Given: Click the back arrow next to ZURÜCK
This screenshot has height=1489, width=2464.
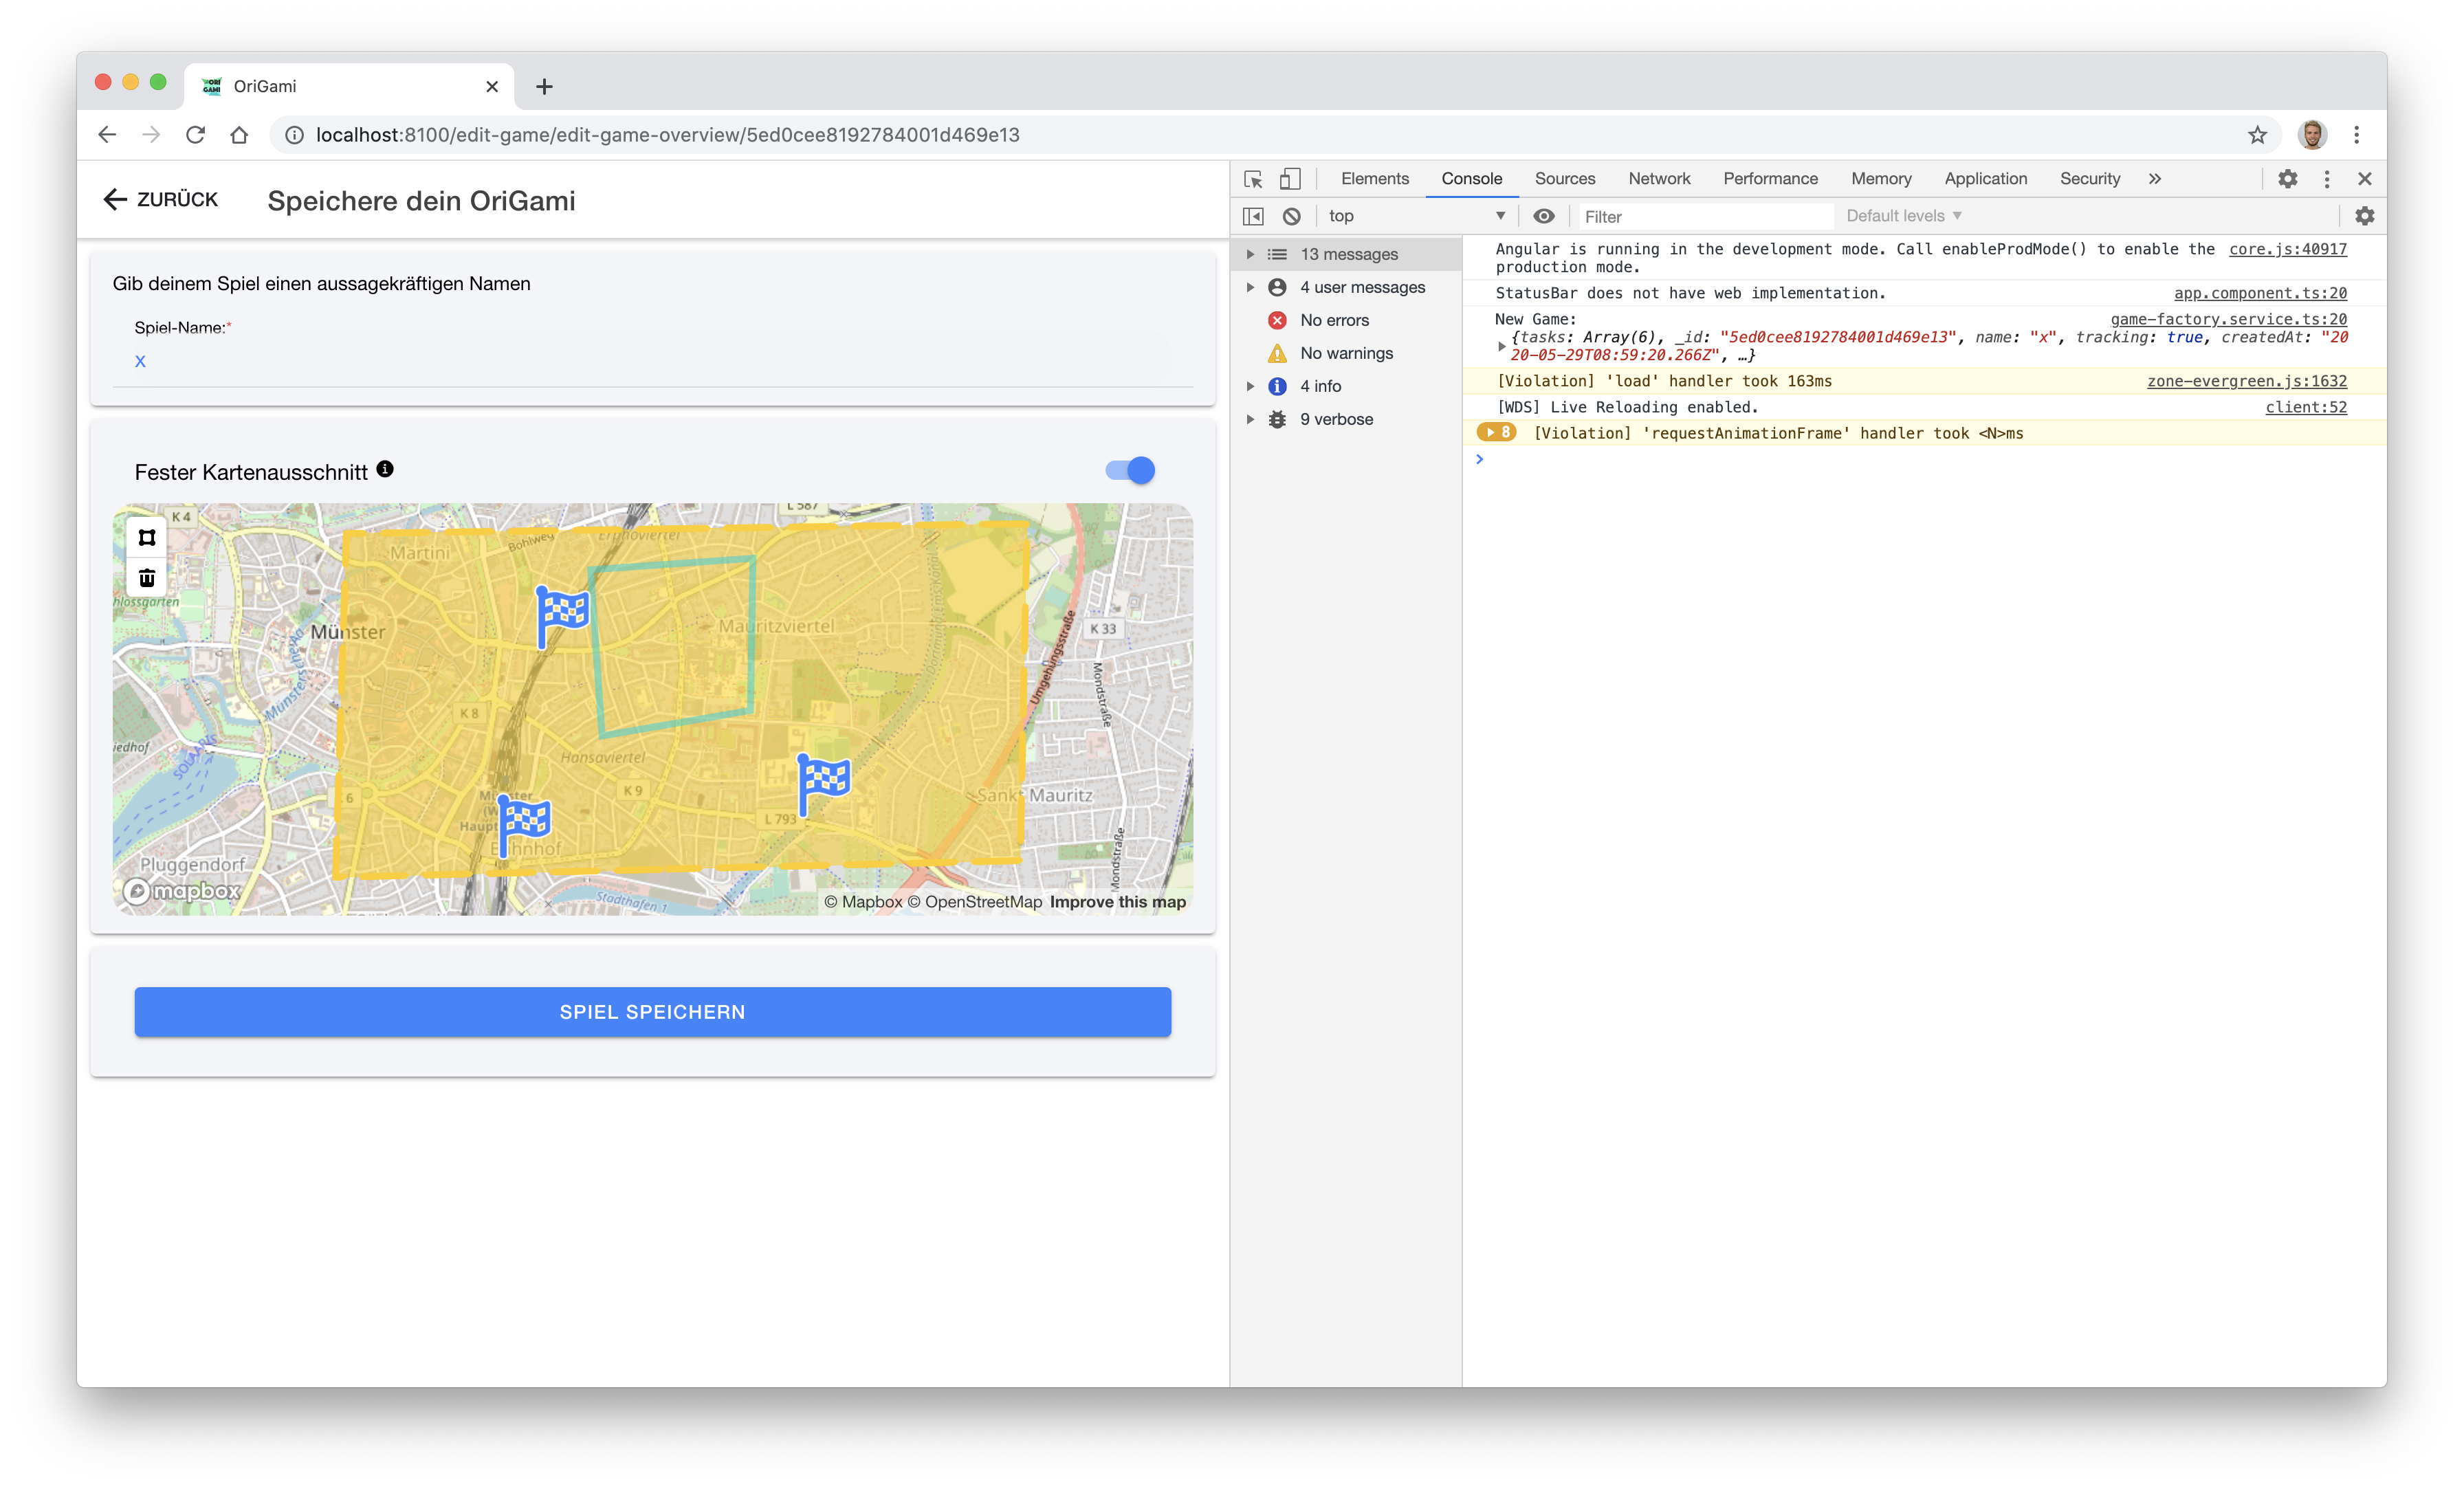Looking at the screenshot, I should 115,199.
